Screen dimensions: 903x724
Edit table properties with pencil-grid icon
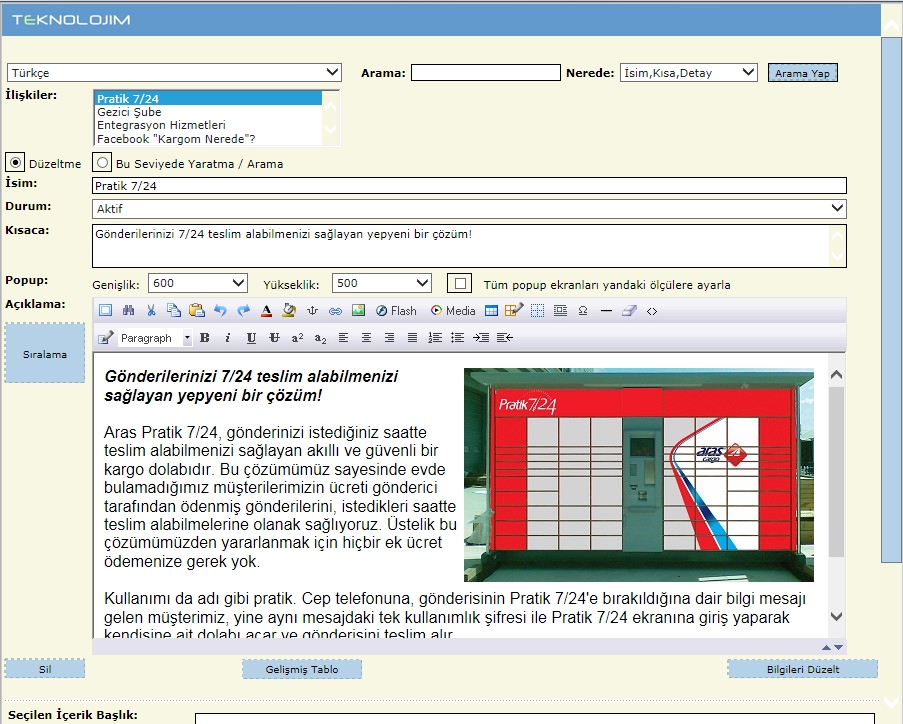[x=514, y=311]
